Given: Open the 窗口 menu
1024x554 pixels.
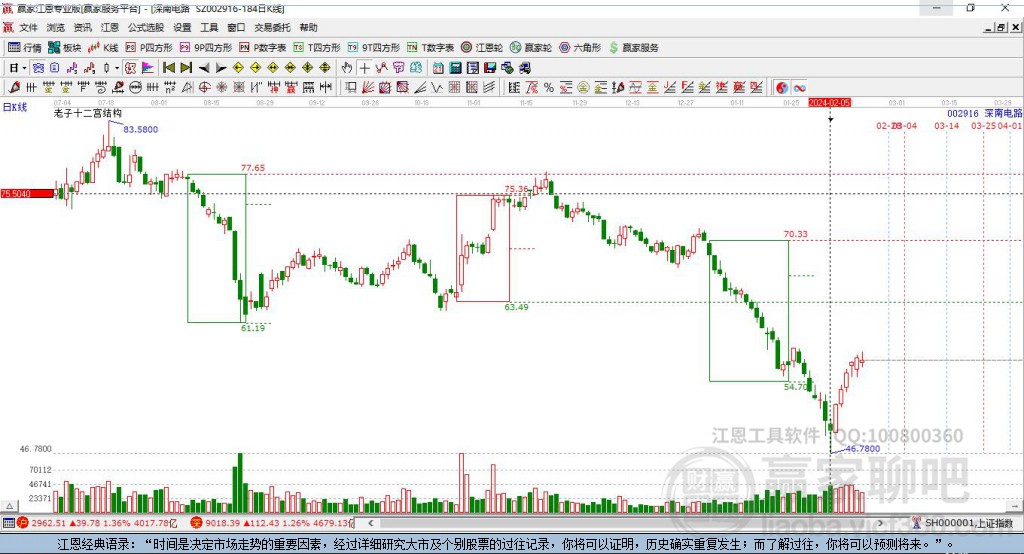Looking at the screenshot, I should [236, 27].
